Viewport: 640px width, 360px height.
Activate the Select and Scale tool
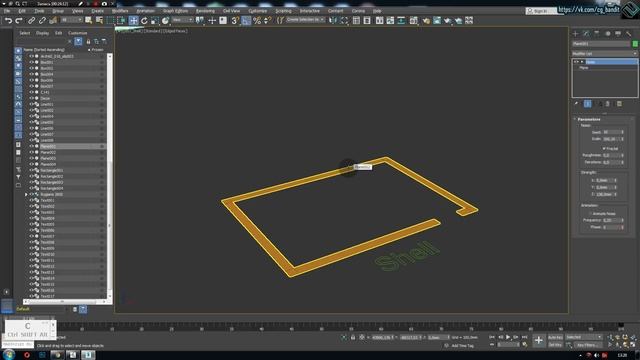tap(155, 20)
